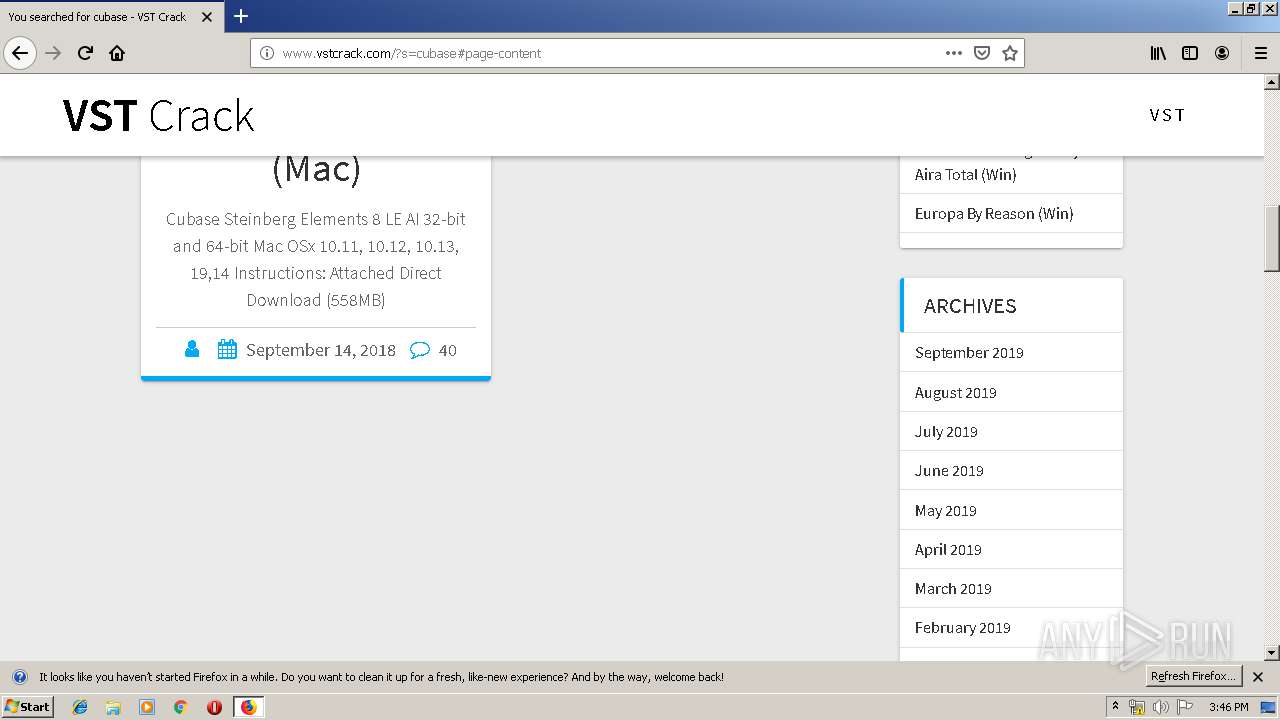Dismiss the Firefox notification bar
Image resolution: width=1280 pixels, height=720 pixels.
1258,677
